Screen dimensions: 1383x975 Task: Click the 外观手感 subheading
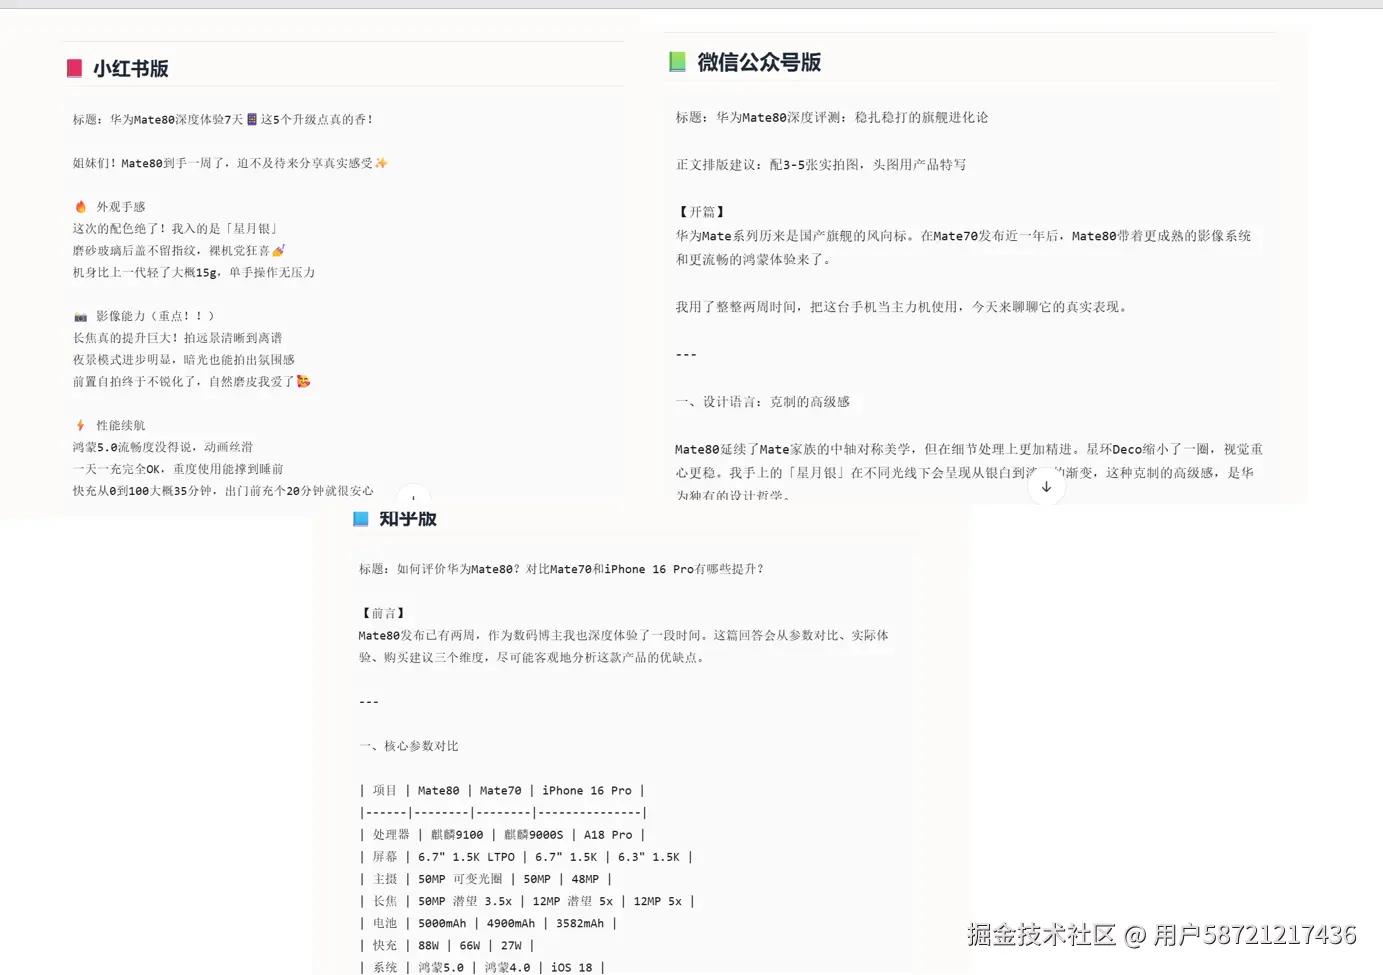[121, 206]
